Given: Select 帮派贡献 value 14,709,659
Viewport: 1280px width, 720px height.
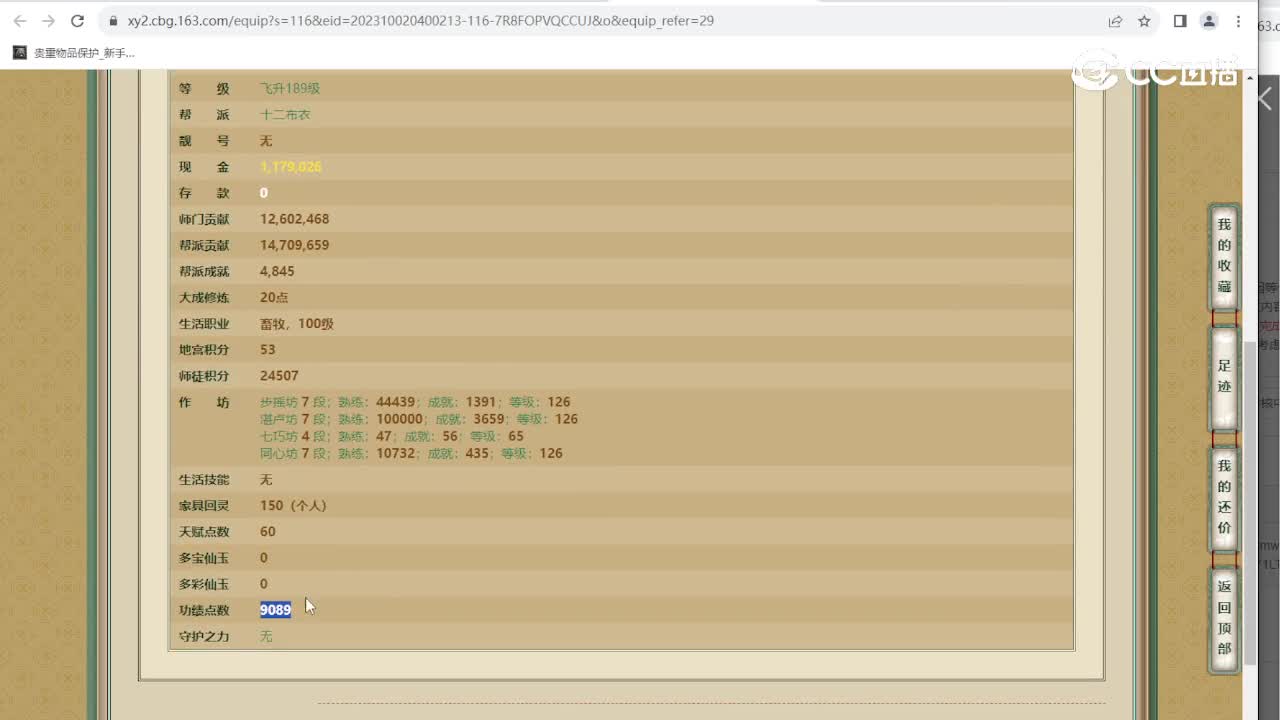Looking at the screenshot, I should coord(294,244).
